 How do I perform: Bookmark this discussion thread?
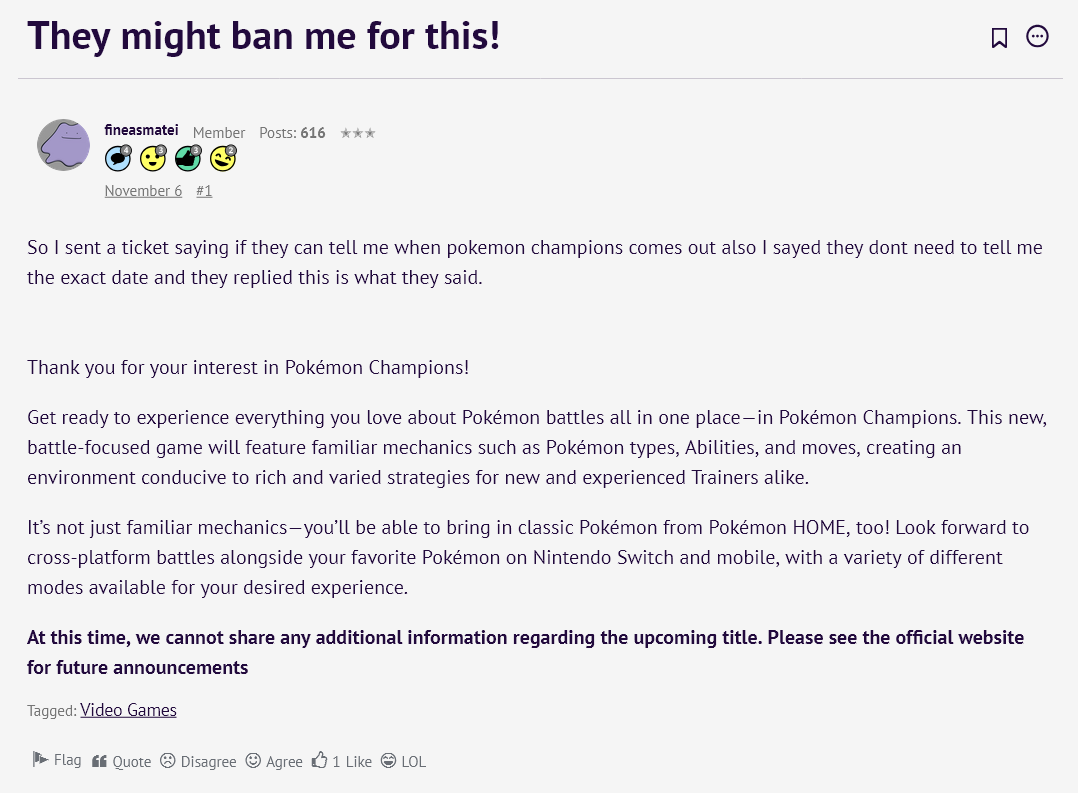999,38
